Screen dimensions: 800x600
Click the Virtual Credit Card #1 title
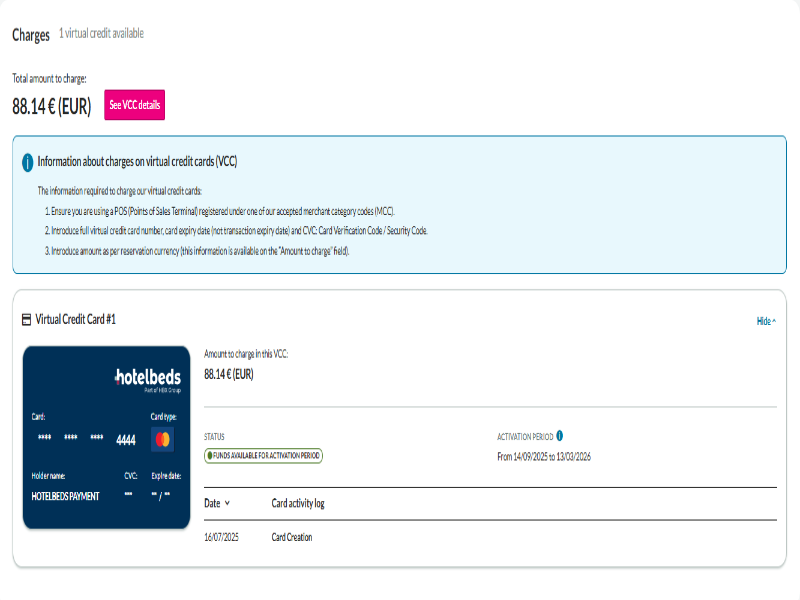(76, 320)
